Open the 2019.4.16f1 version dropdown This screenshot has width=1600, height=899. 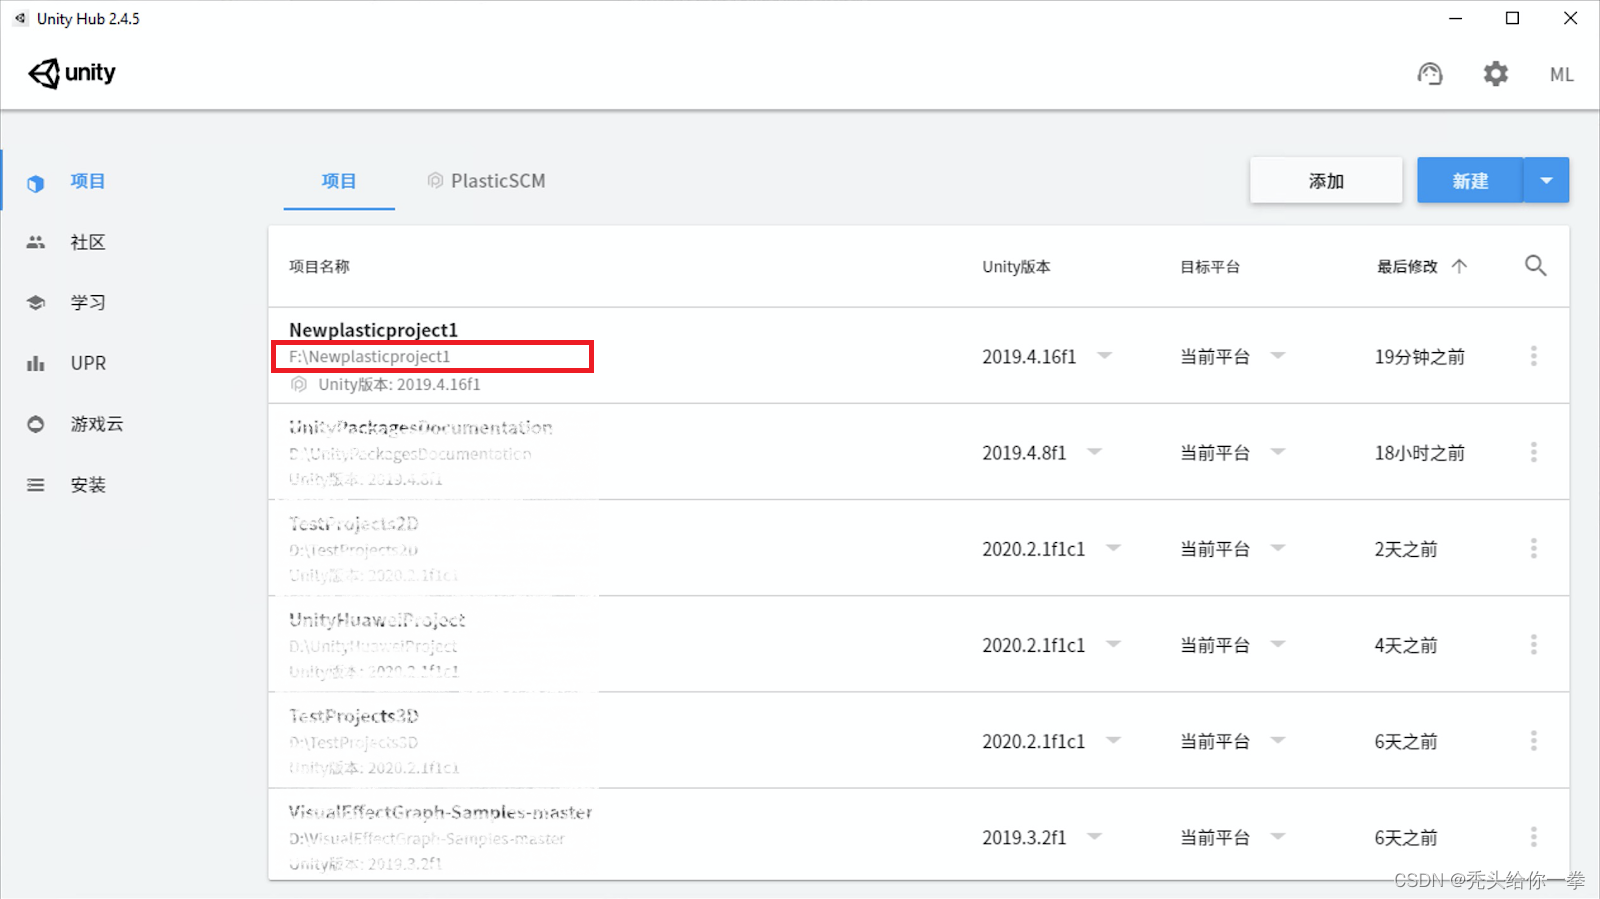click(x=1105, y=356)
